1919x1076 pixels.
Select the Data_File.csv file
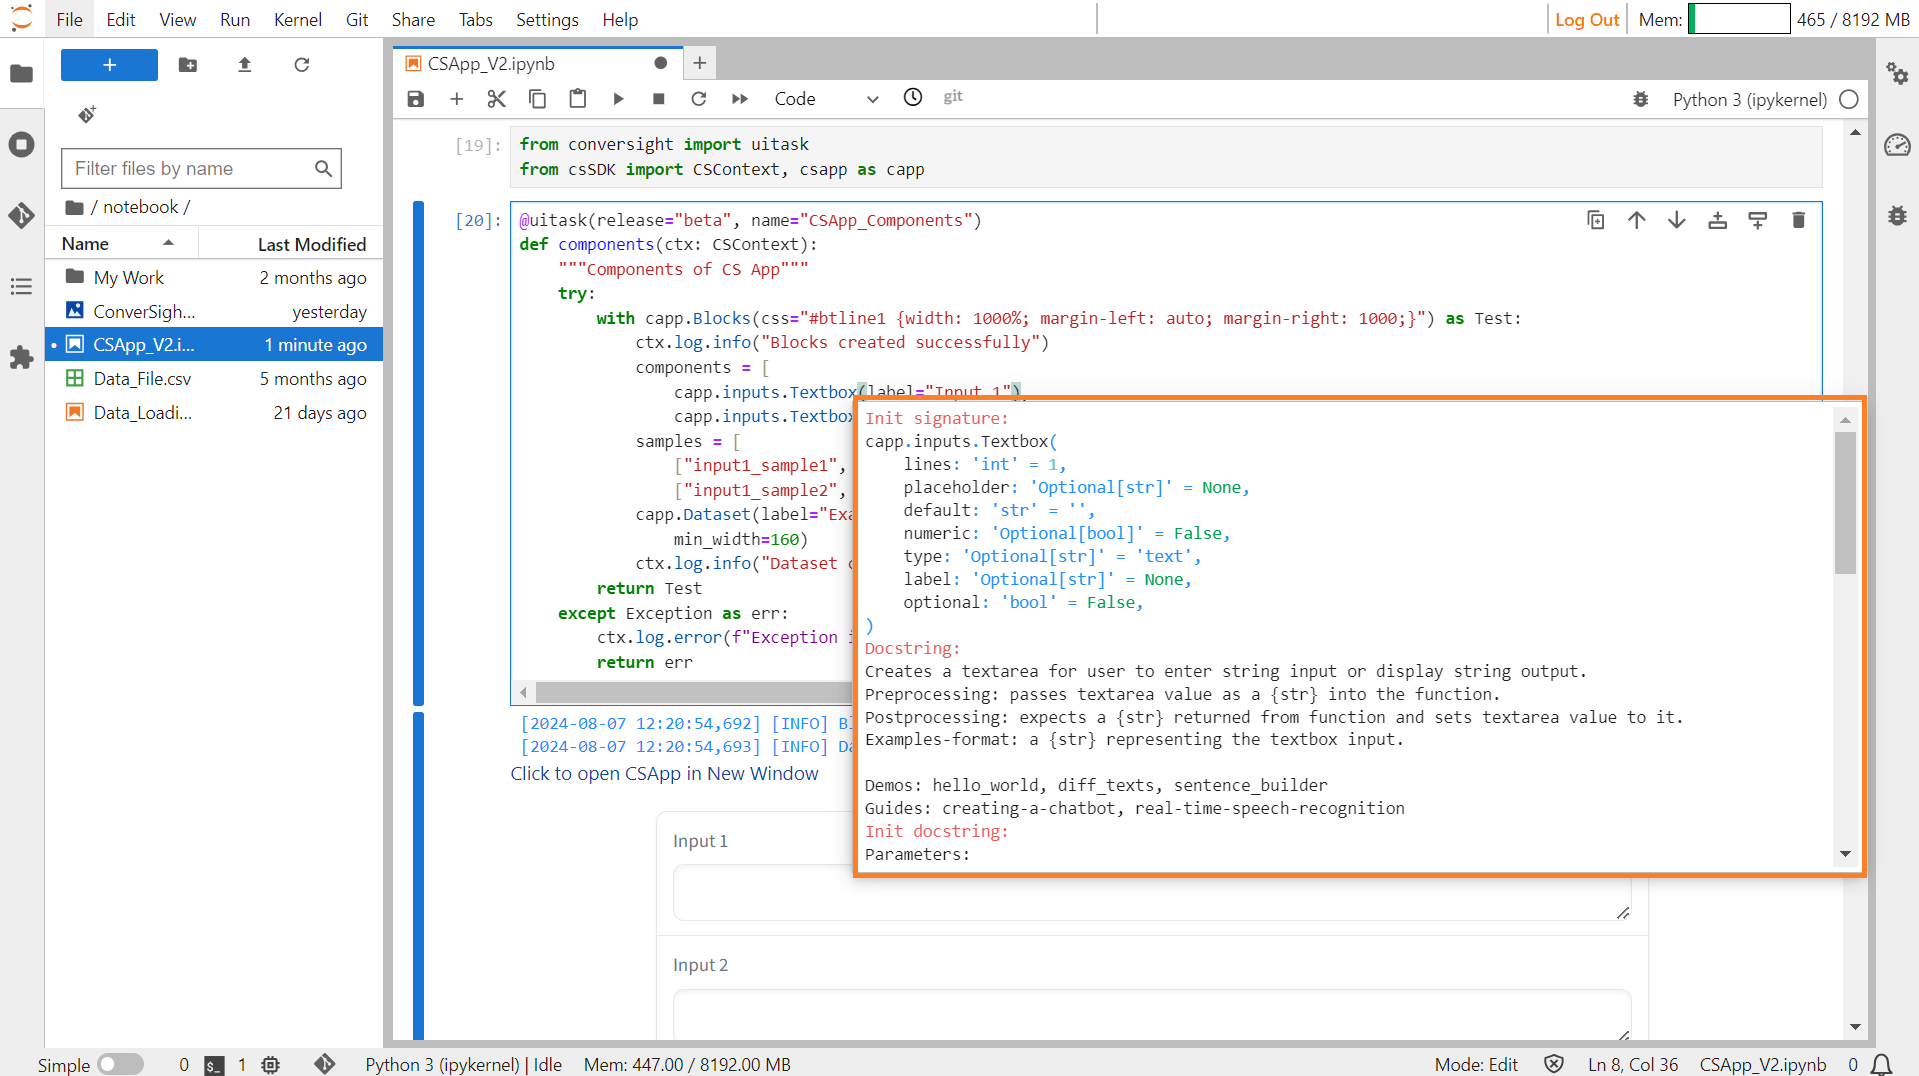214,379
